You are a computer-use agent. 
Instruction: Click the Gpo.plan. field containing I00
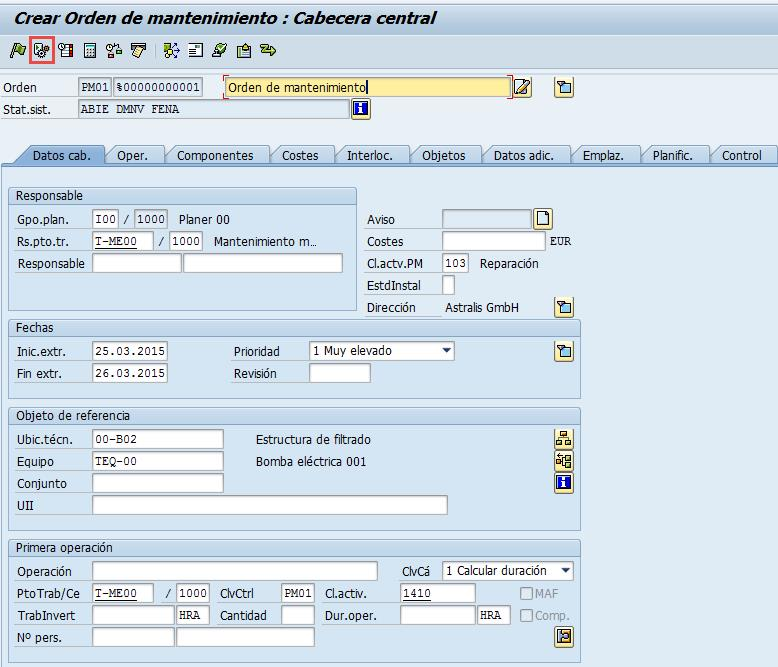[105, 219]
